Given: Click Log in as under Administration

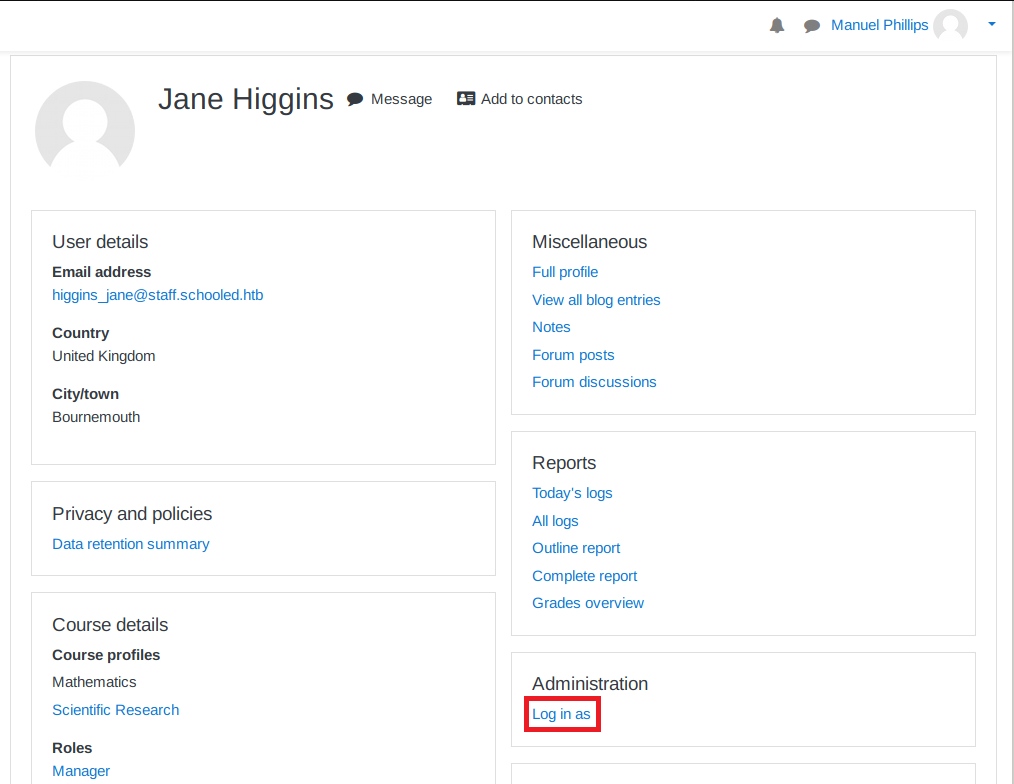Looking at the screenshot, I should [x=561, y=714].
